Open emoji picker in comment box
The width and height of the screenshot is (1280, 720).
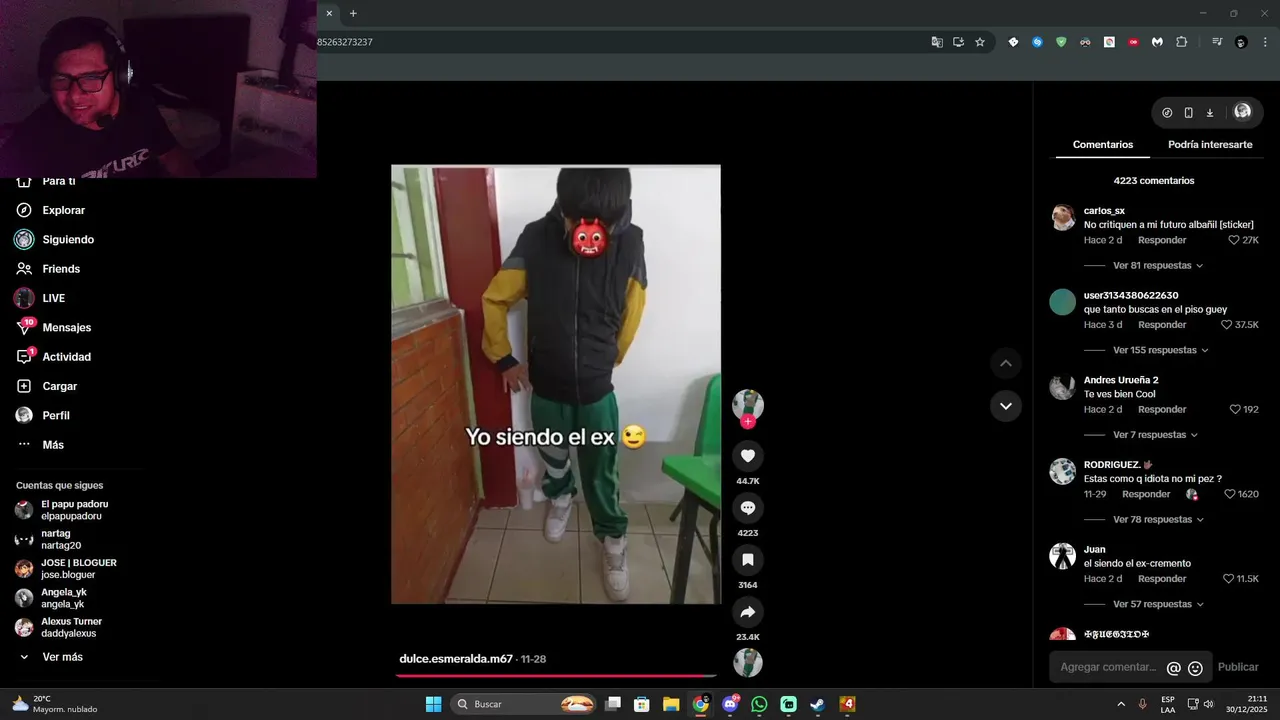1195,668
